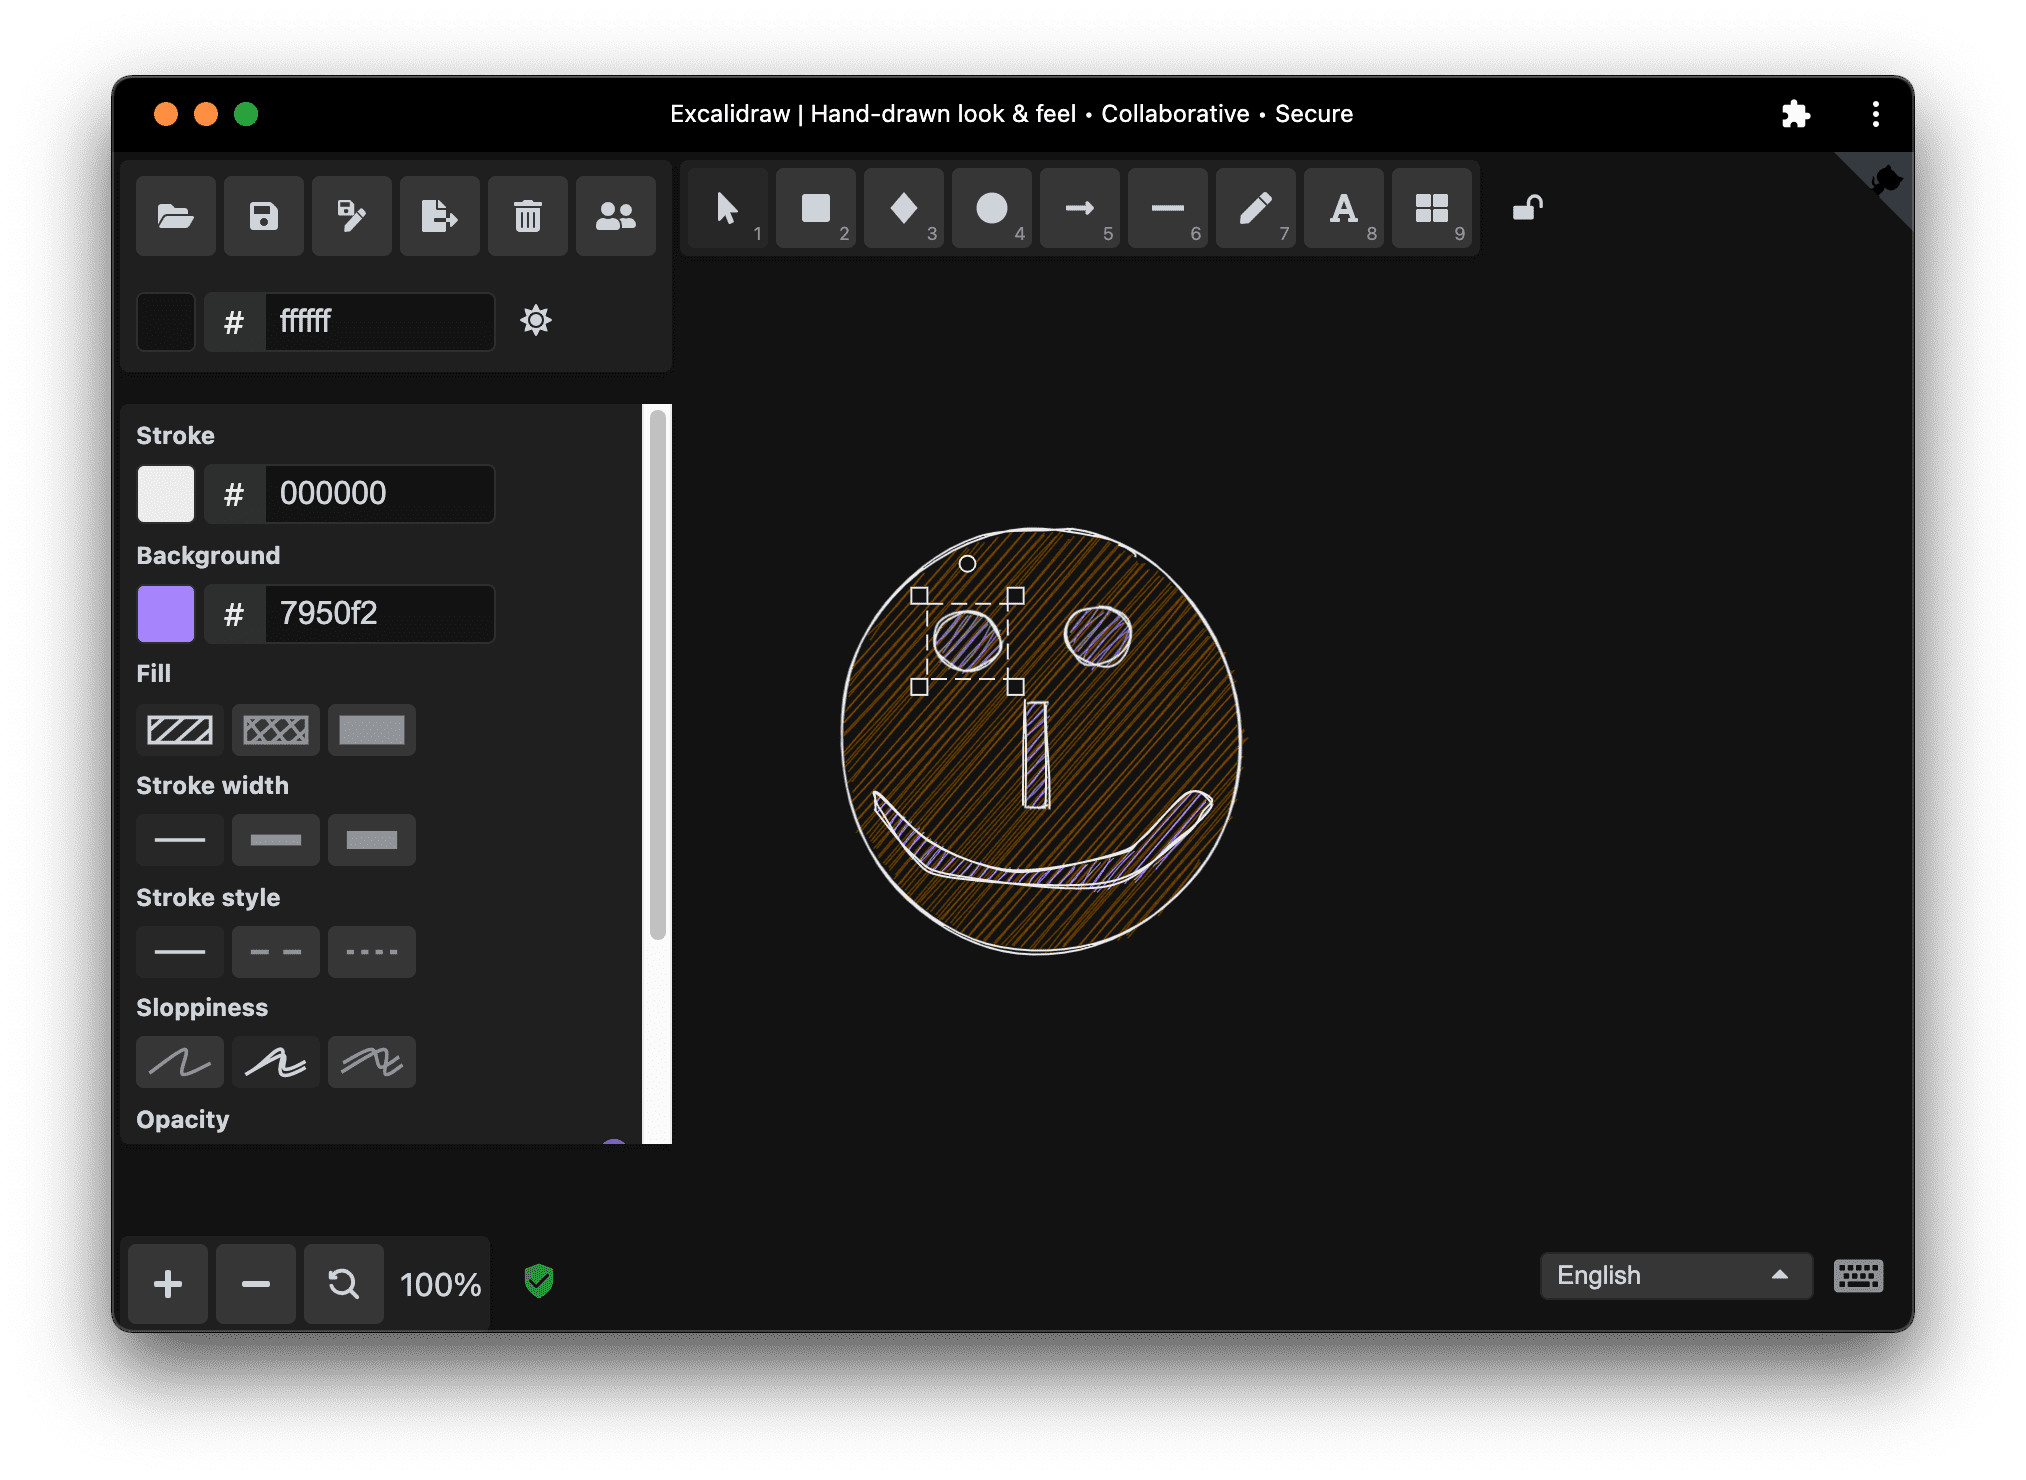Toggle the tool lock icon

coord(1527,209)
